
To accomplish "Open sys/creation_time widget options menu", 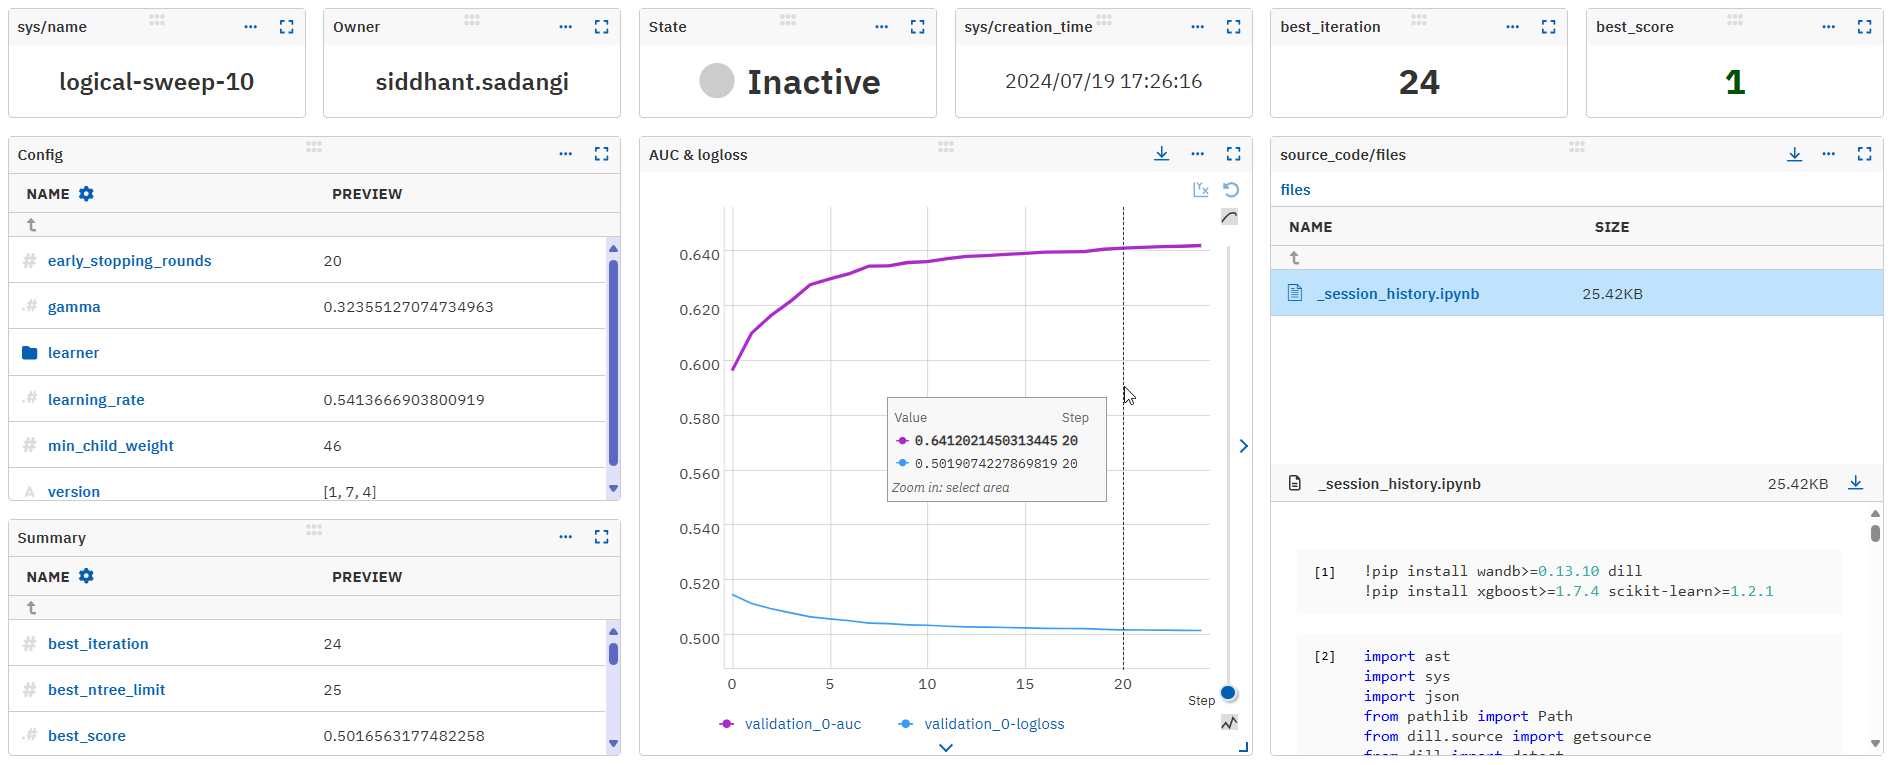I will [1197, 27].
